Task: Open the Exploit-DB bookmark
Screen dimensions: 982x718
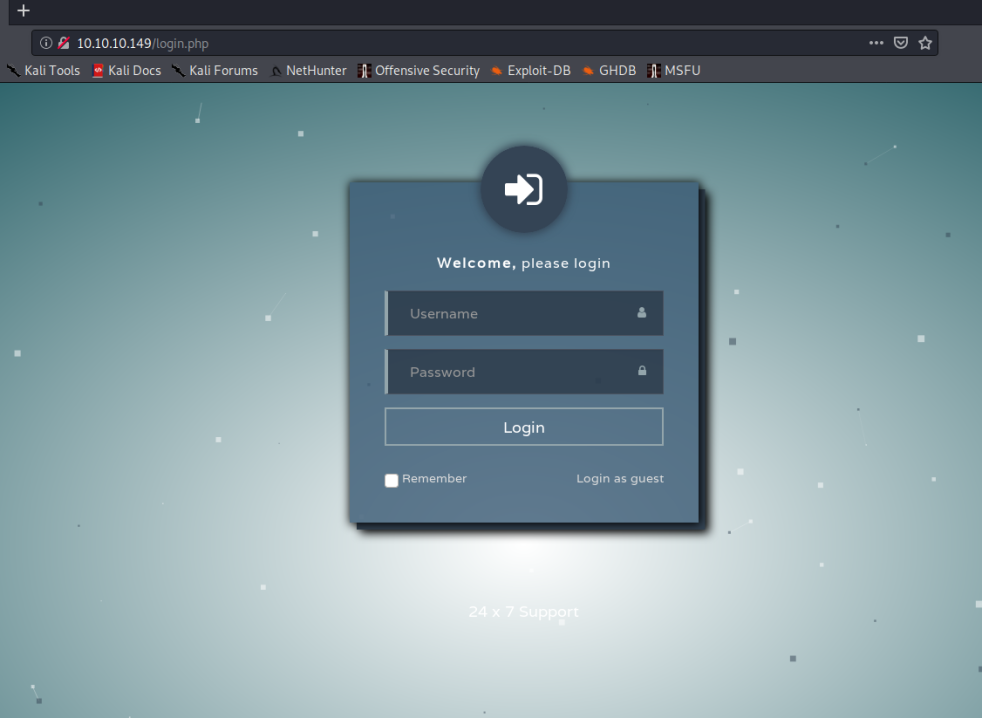Action: point(531,71)
